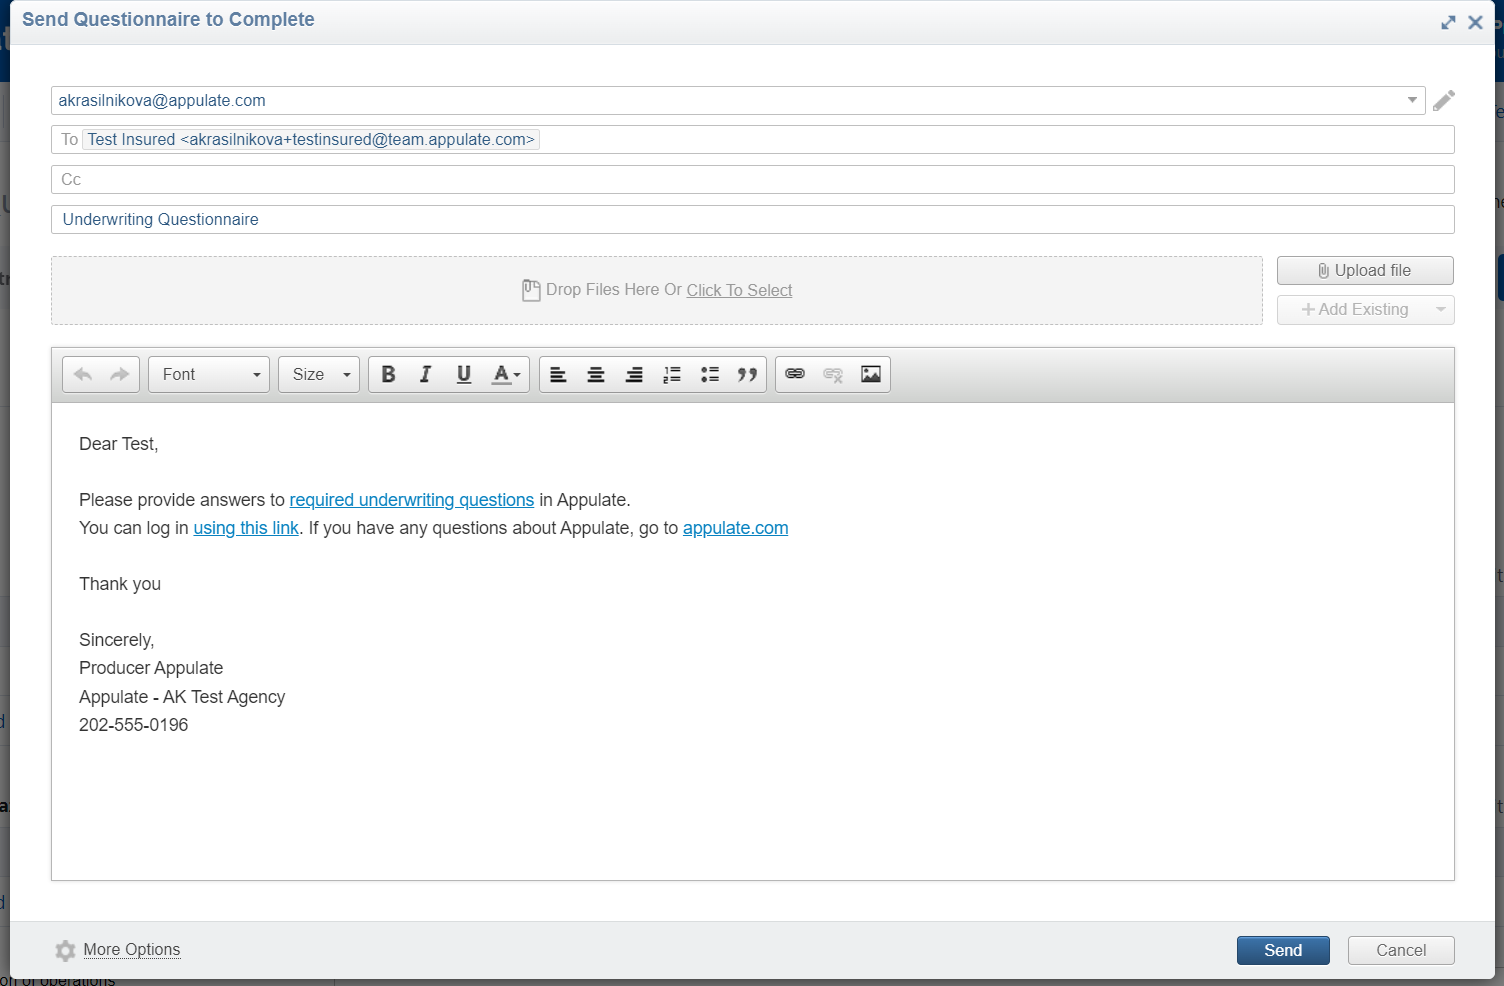This screenshot has width=1504, height=986.
Task: Apply underline formatting
Action: 463,374
